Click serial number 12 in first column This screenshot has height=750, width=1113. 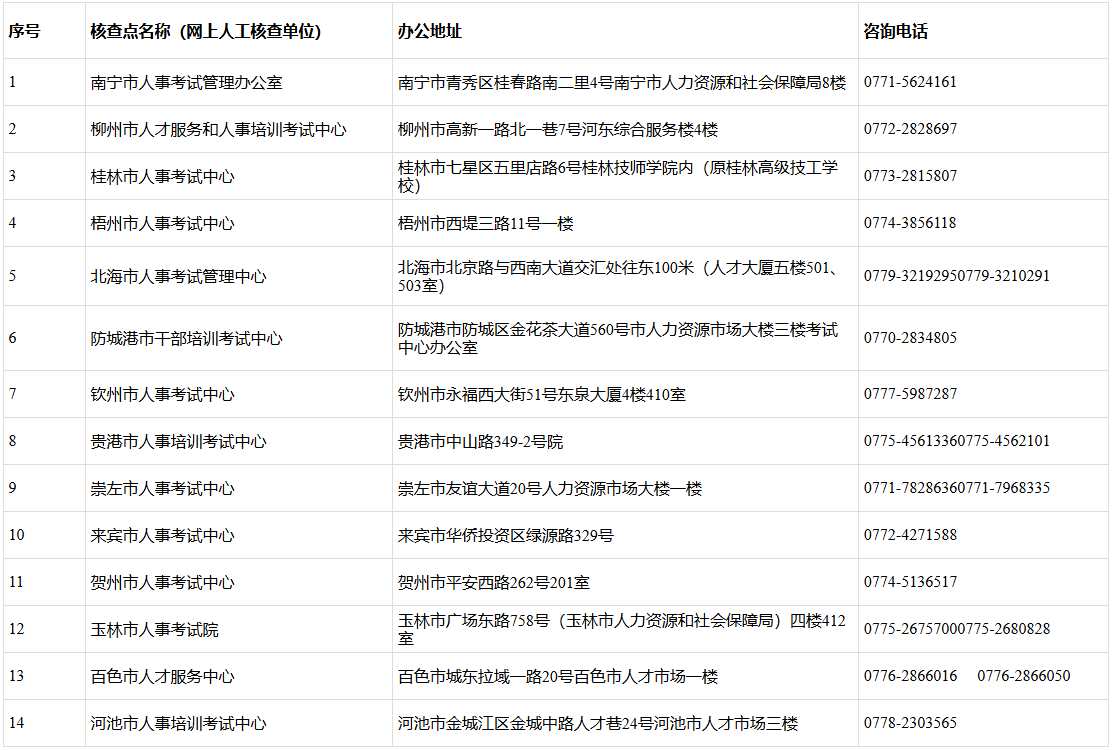pyautogui.click(x=16, y=629)
